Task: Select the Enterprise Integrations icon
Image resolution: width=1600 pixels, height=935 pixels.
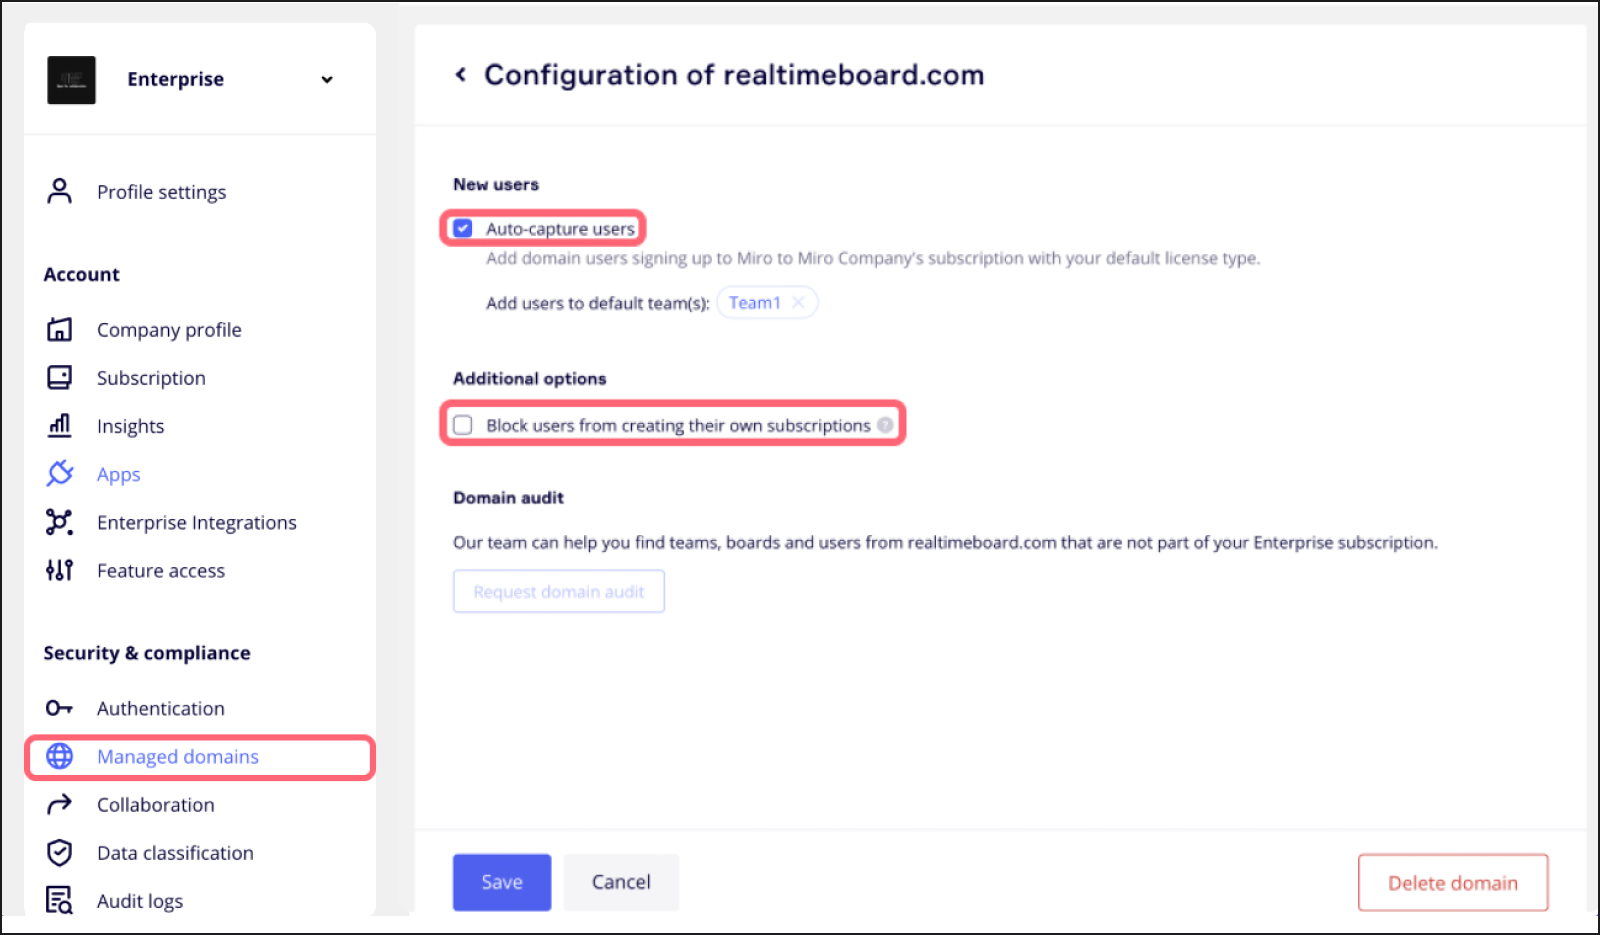Action: point(60,521)
